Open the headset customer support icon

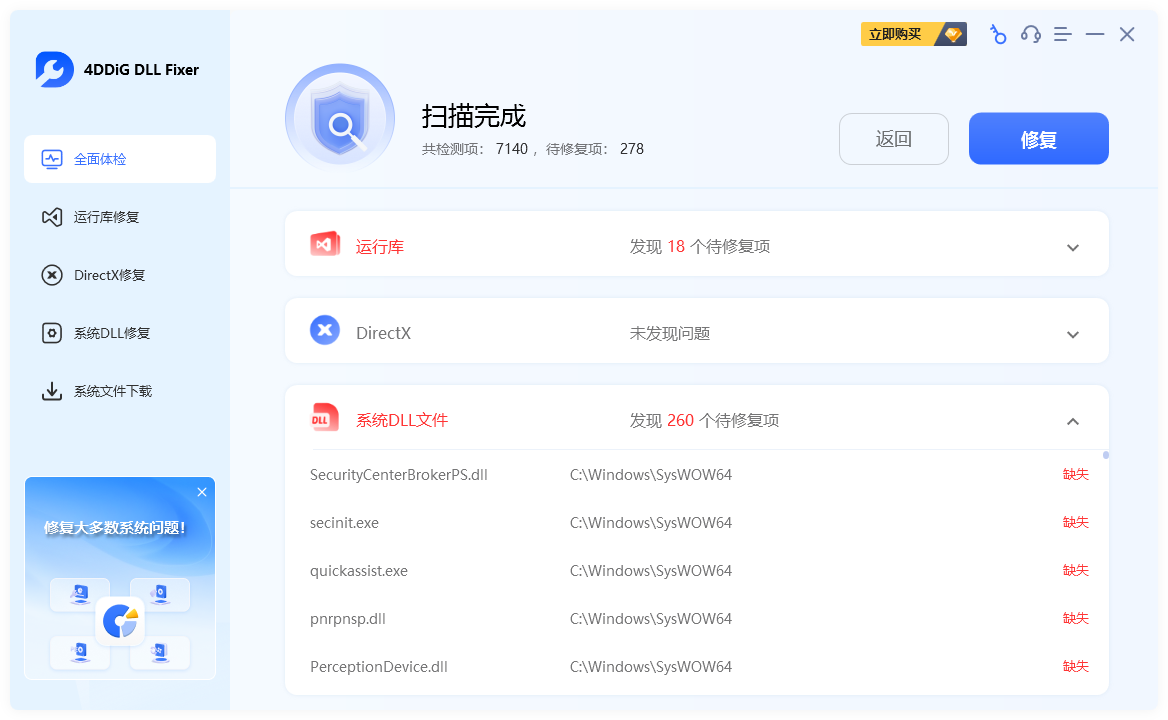[x=1030, y=34]
